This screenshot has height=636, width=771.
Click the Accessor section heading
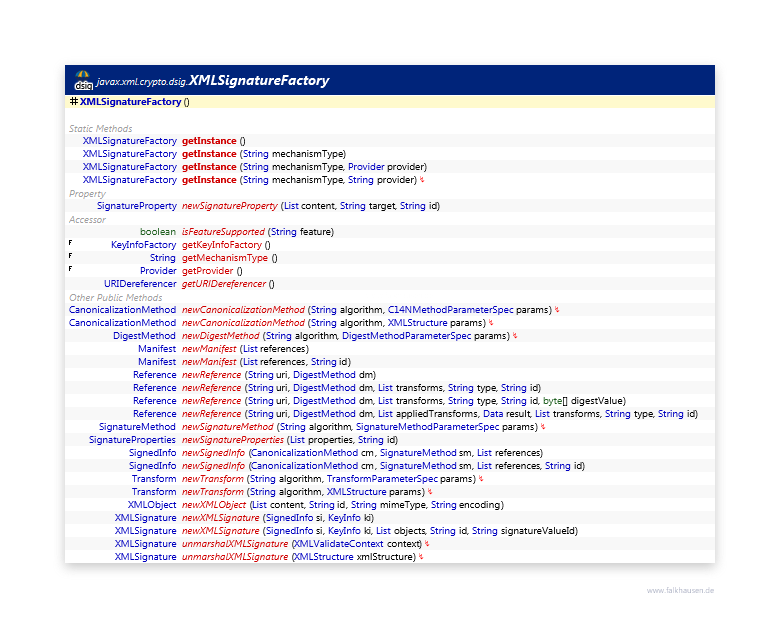(x=87, y=219)
